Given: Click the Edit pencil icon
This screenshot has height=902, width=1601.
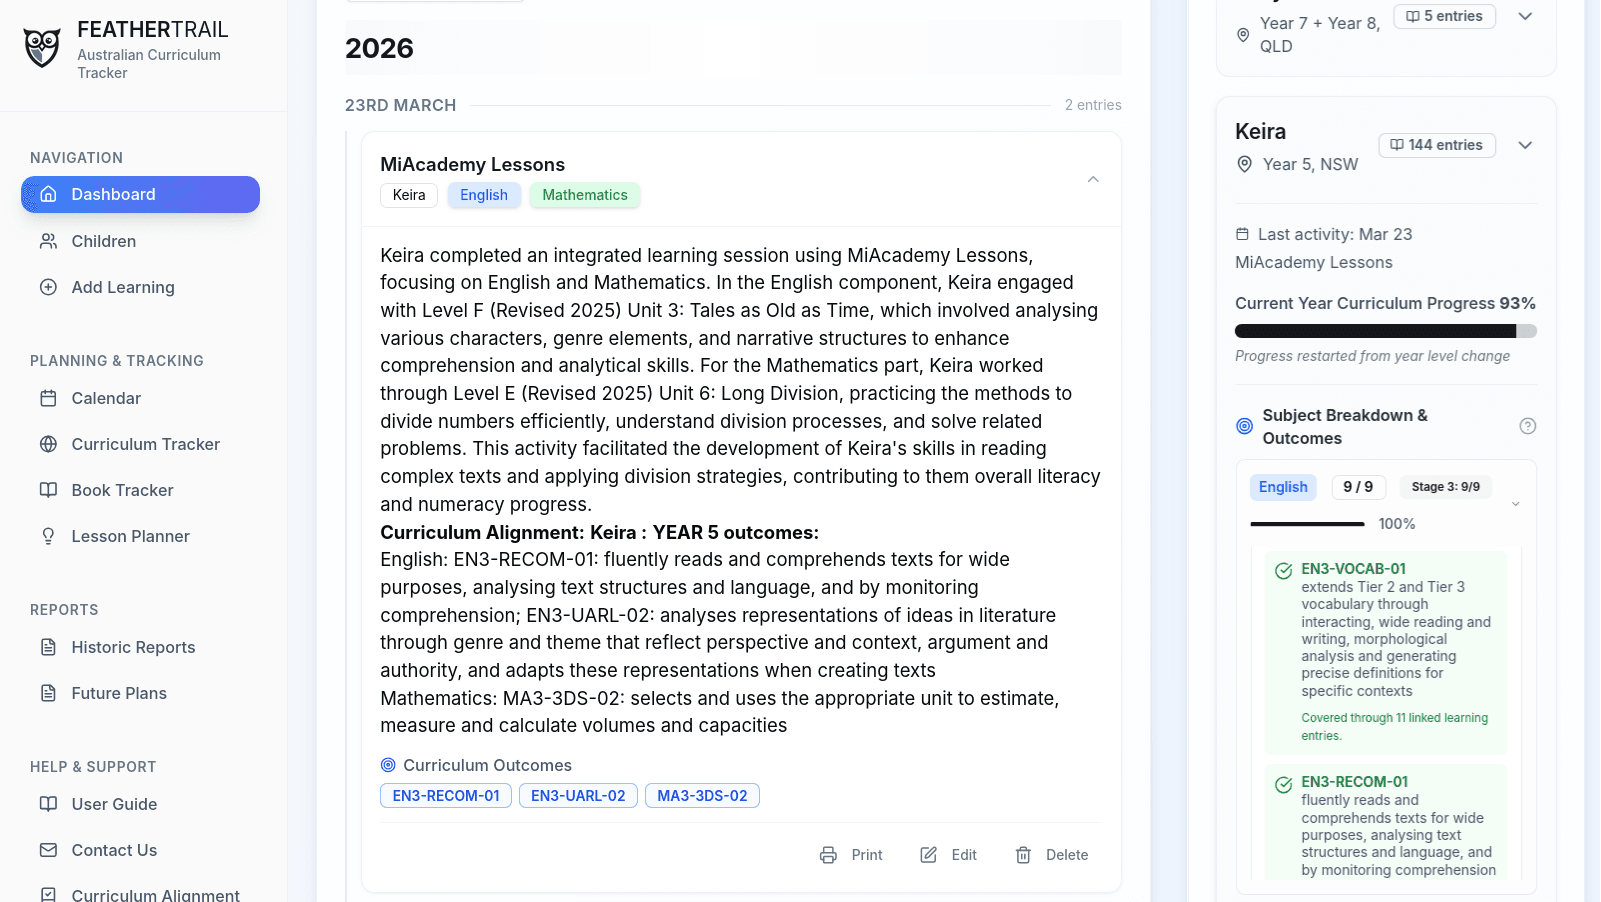Looking at the screenshot, I should [929, 855].
